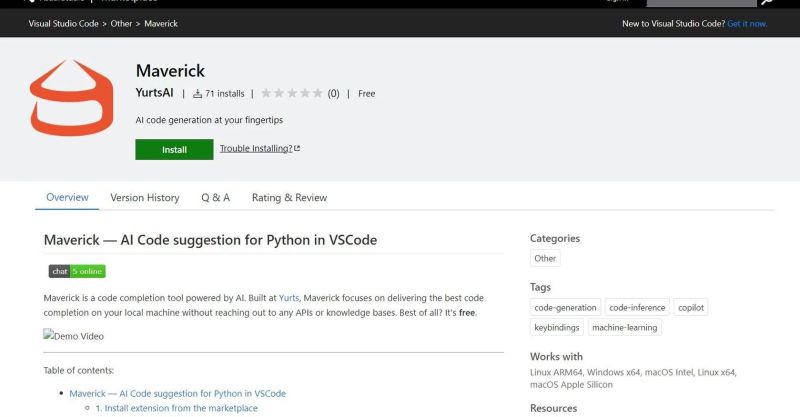Select the Overview tab
The image size is (800, 417).
click(67, 198)
